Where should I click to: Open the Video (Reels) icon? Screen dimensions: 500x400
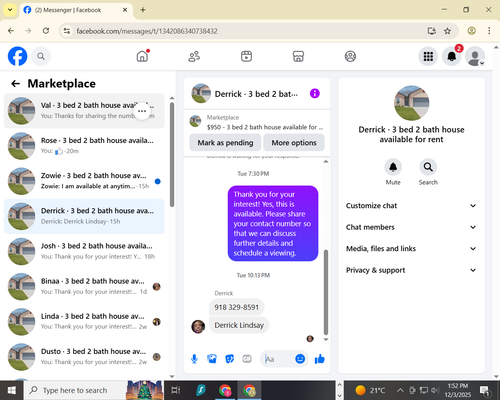click(x=246, y=56)
